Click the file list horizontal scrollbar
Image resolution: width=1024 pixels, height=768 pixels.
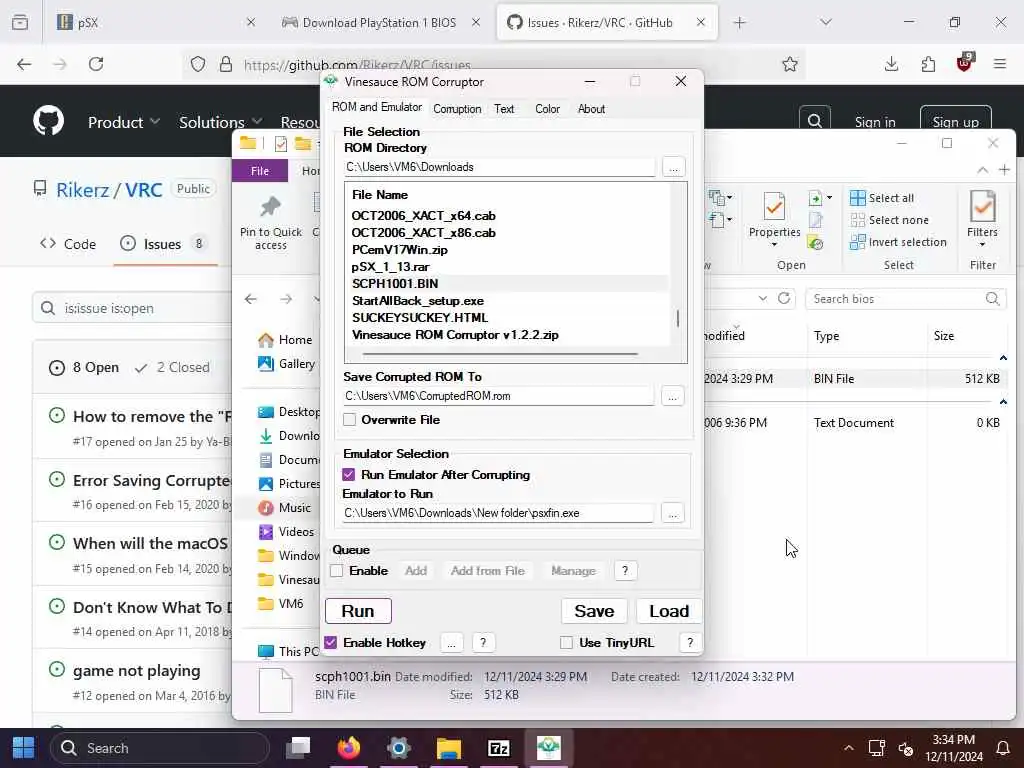point(500,354)
